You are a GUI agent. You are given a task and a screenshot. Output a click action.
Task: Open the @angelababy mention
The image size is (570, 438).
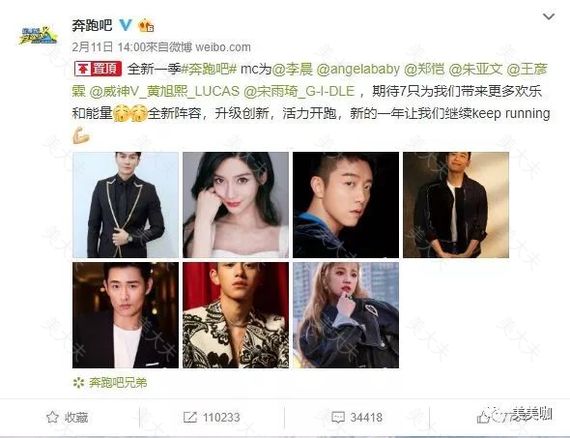coord(358,69)
